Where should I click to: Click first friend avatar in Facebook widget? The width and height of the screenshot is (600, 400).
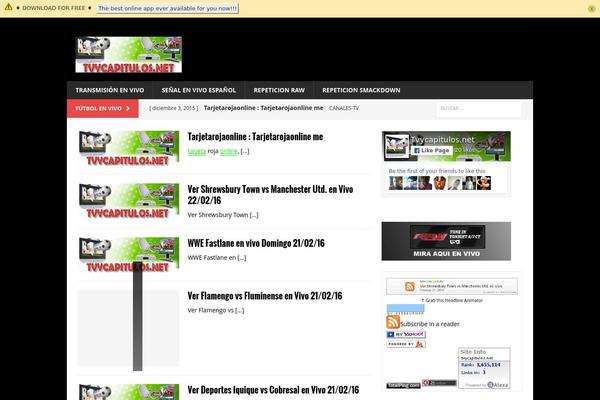click(396, 183)
